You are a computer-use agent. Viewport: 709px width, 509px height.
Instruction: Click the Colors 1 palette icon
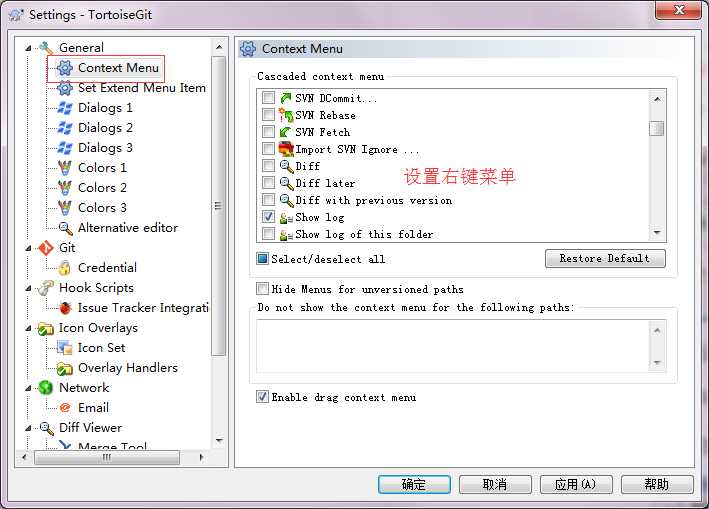tap(65, 168)
